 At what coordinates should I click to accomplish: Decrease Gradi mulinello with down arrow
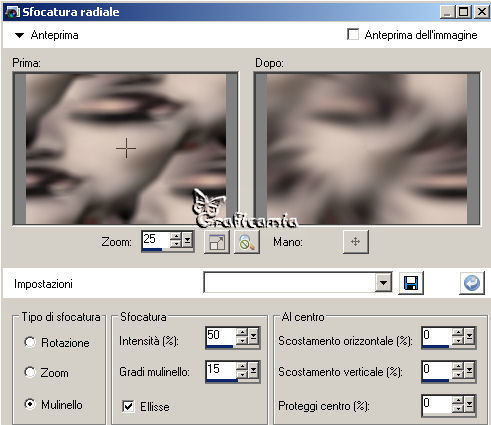[242, 374]
